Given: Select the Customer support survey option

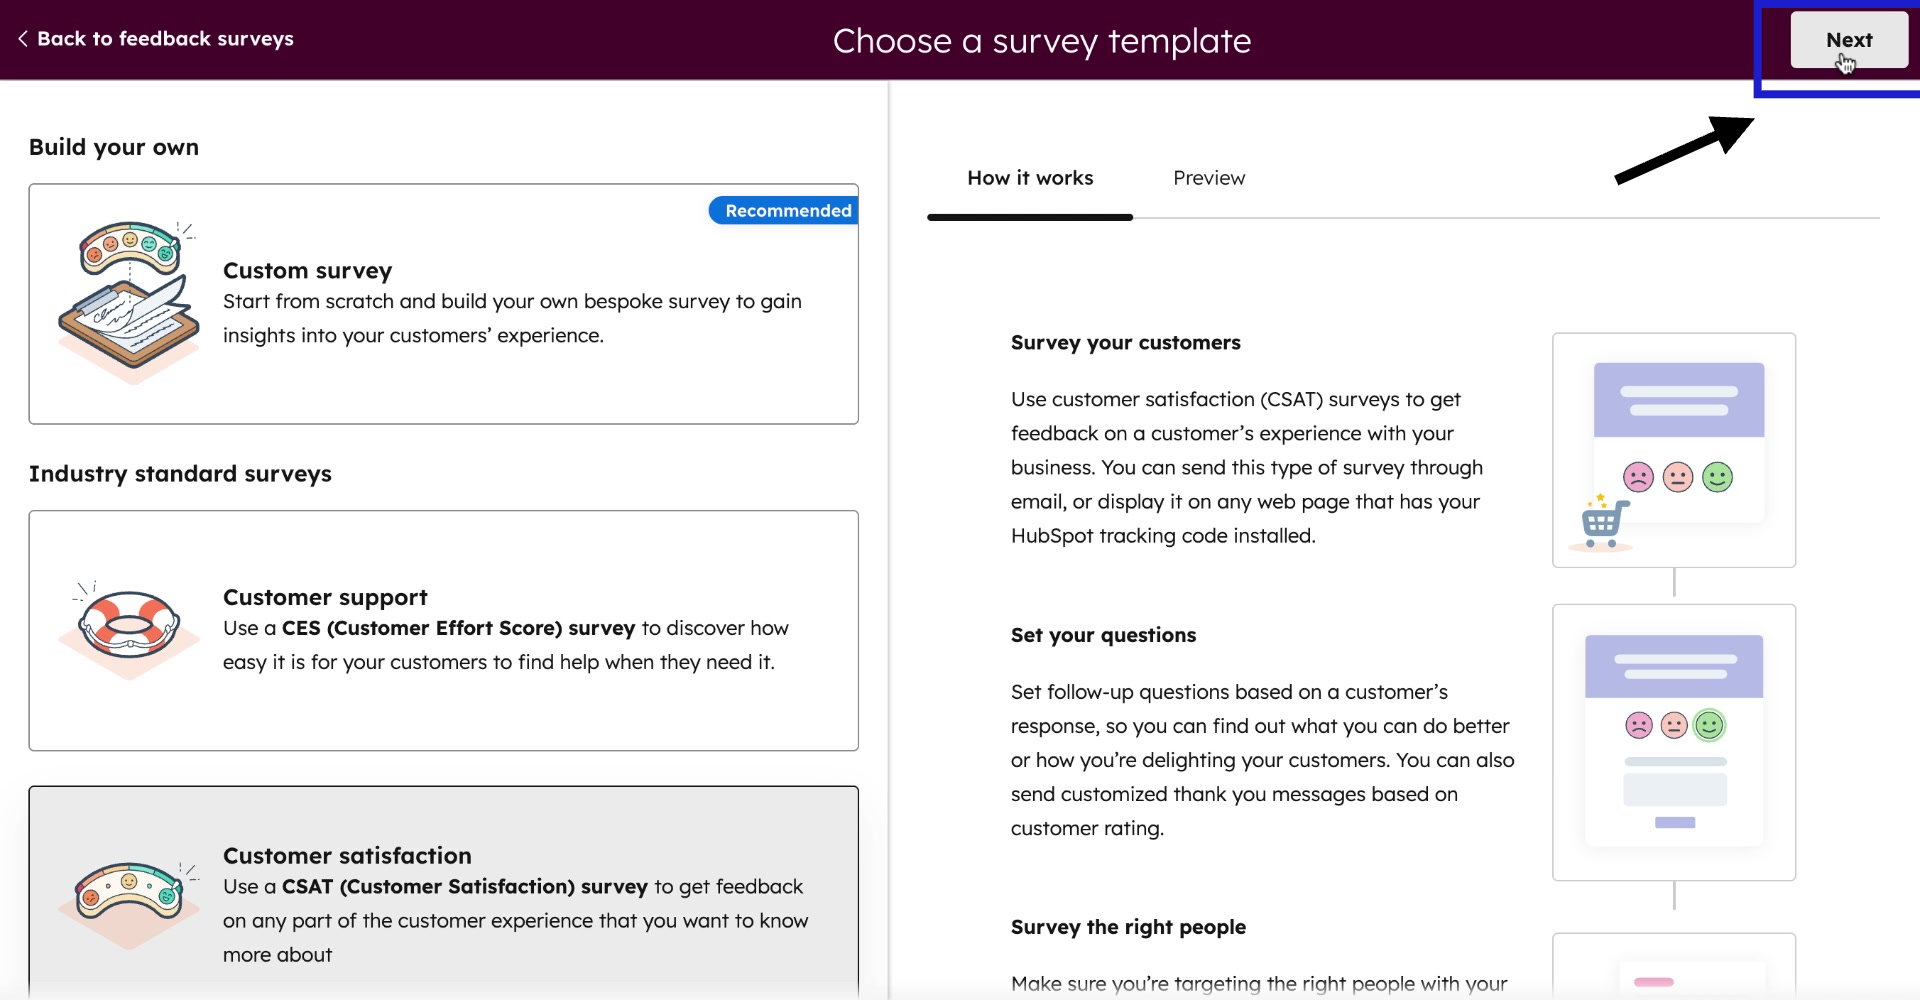Looking at the screenshot, I should [x=444, y=630].
